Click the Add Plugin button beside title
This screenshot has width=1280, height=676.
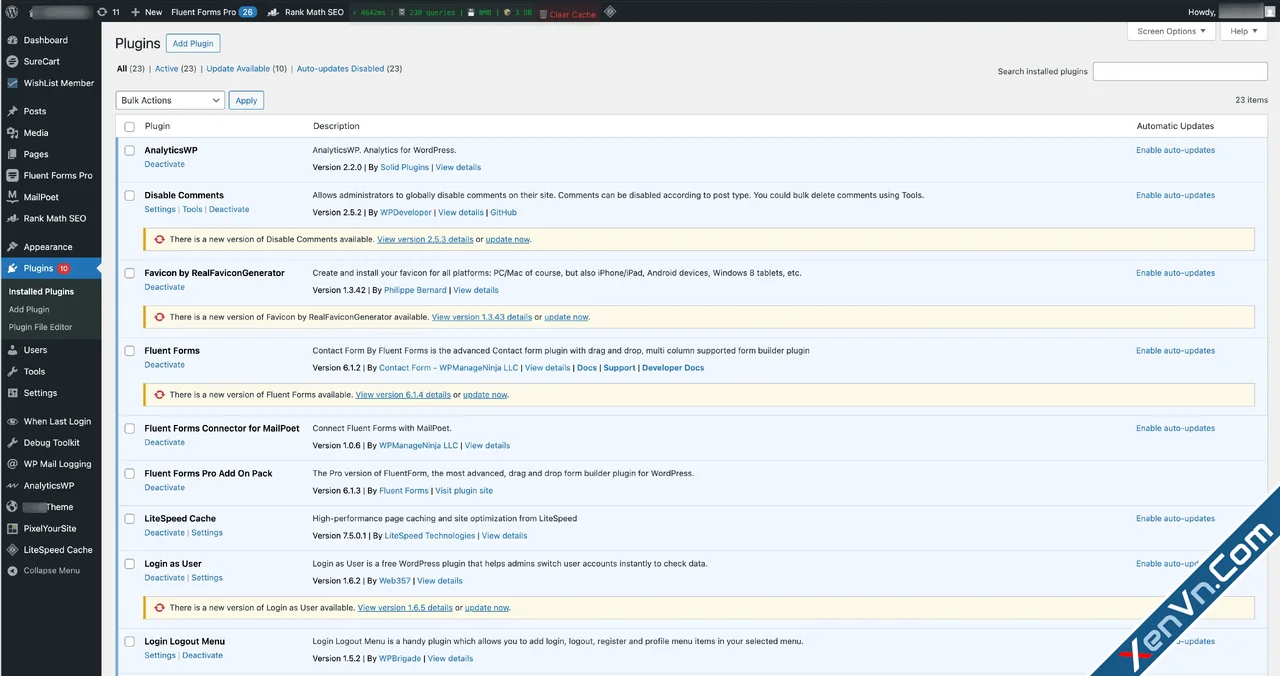click(x=193, y=44)
